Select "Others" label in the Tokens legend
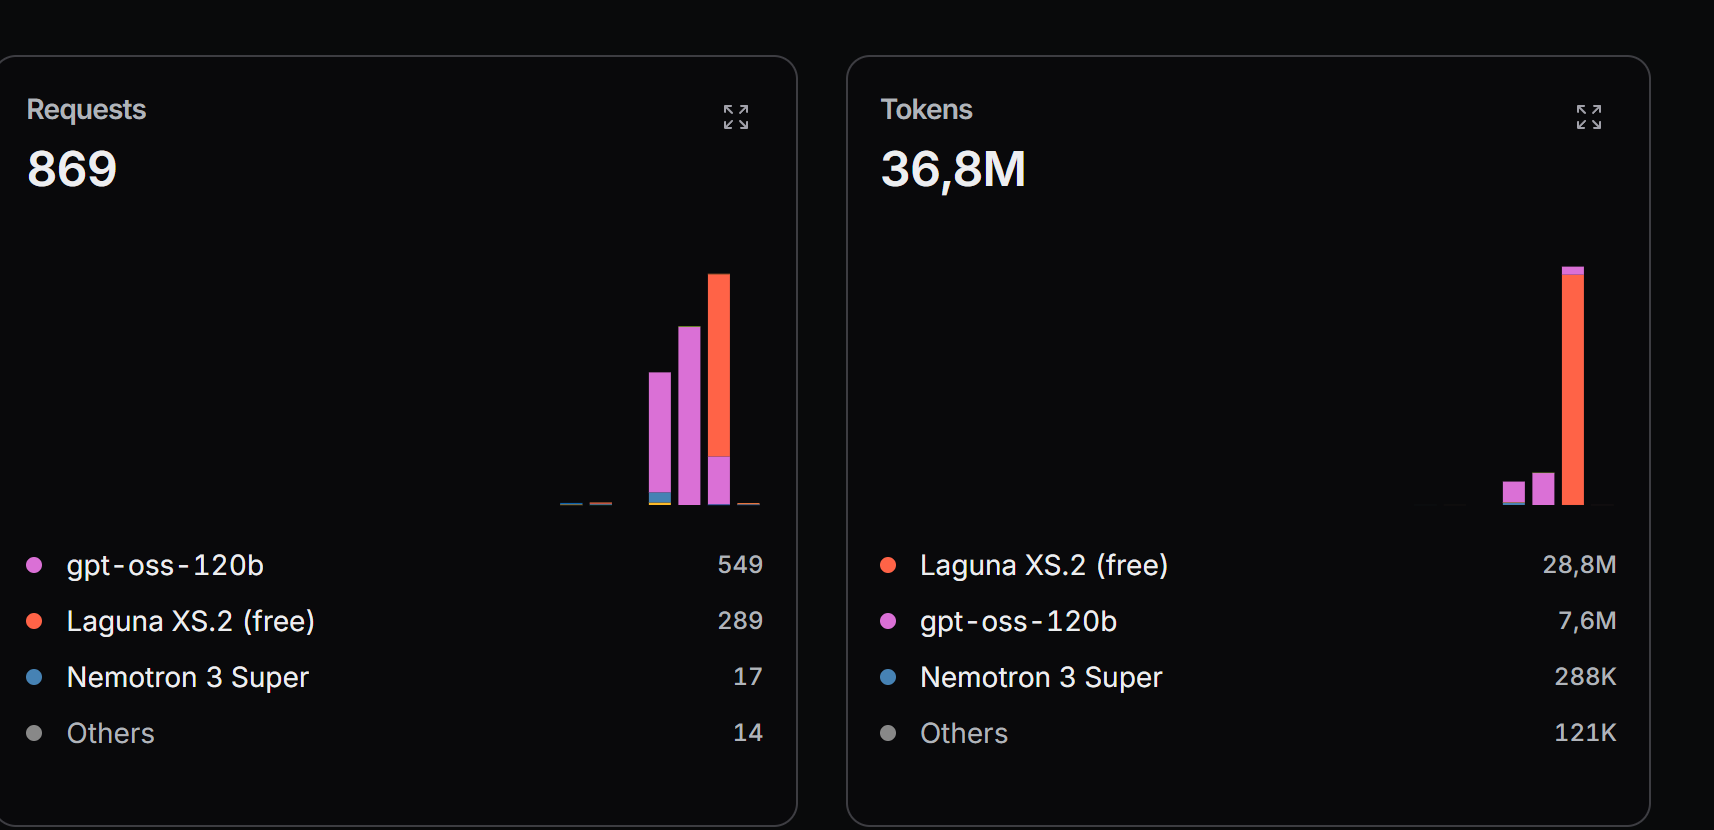 pos(964,733)
